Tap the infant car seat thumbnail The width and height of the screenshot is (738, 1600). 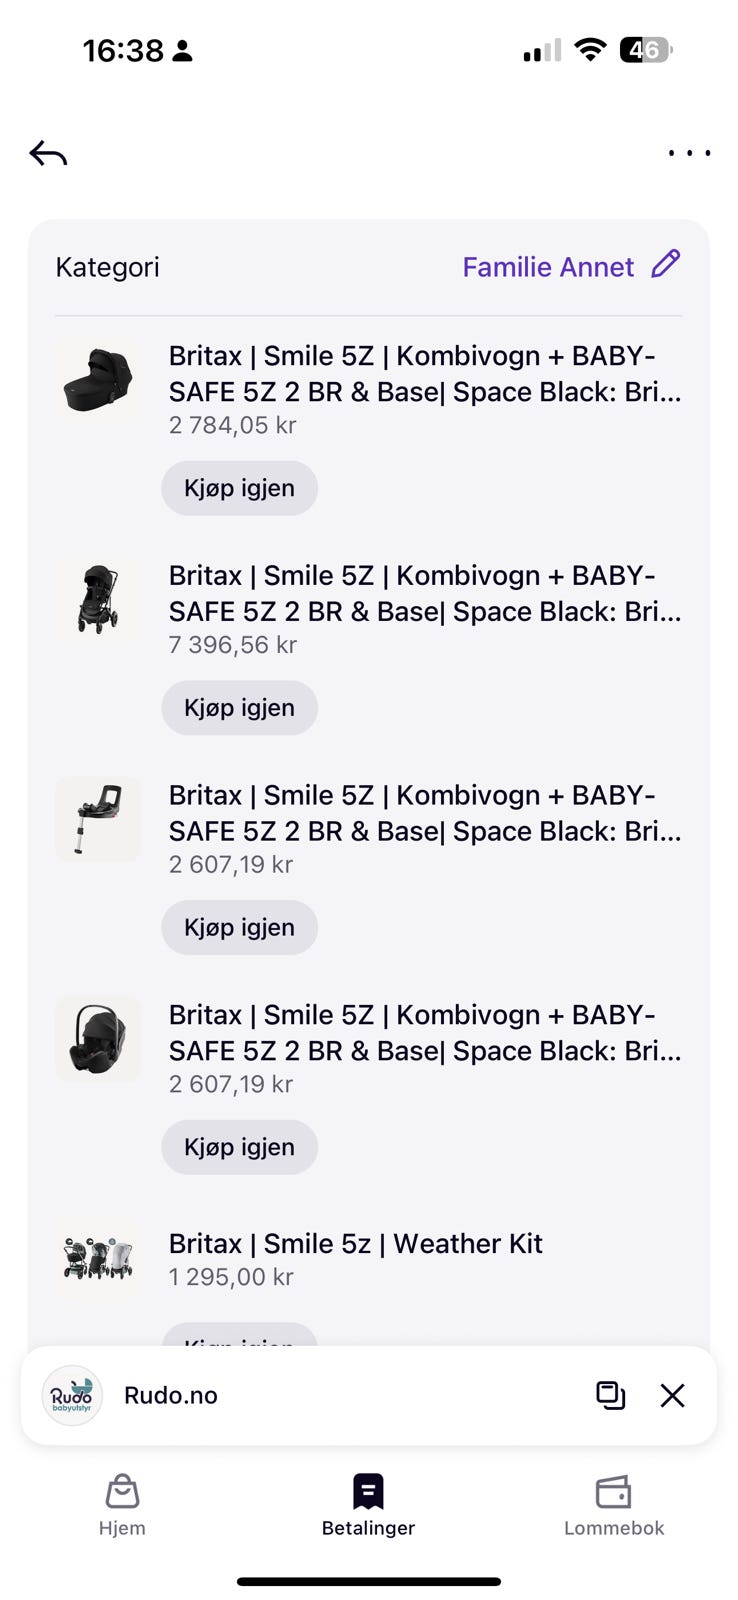coord(97,1039)
